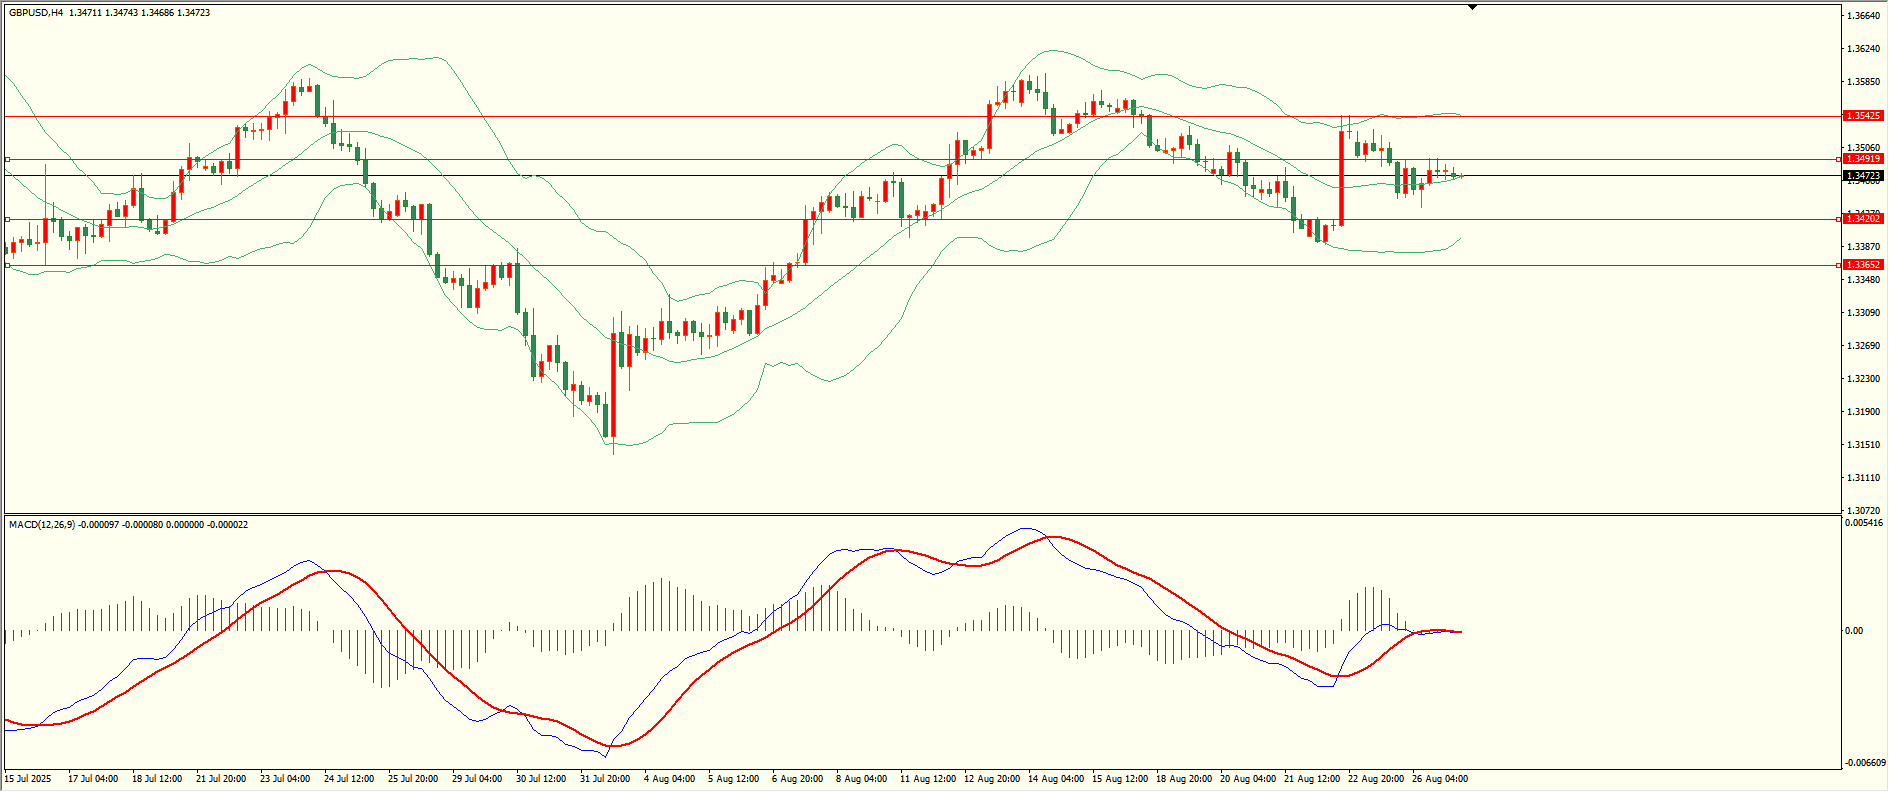Click the divider between chart and MACD window
Viewport: 1889px width, 792px height.
920,515
